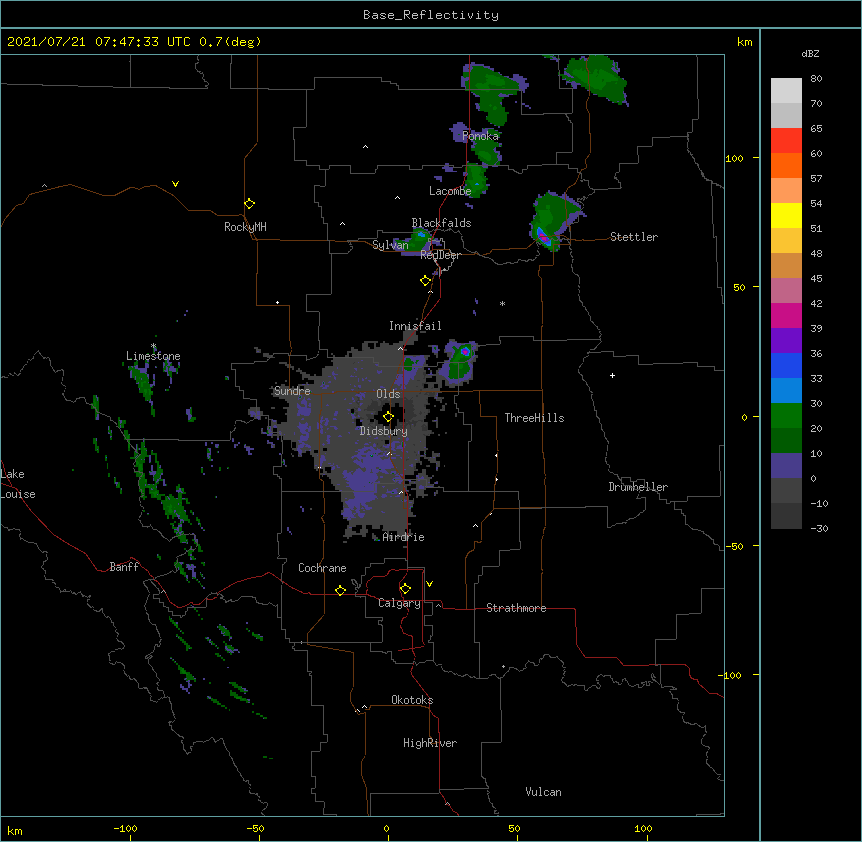862x842 pixels.
Task: Click the Airdrie city label
Action: coord(404,537)
